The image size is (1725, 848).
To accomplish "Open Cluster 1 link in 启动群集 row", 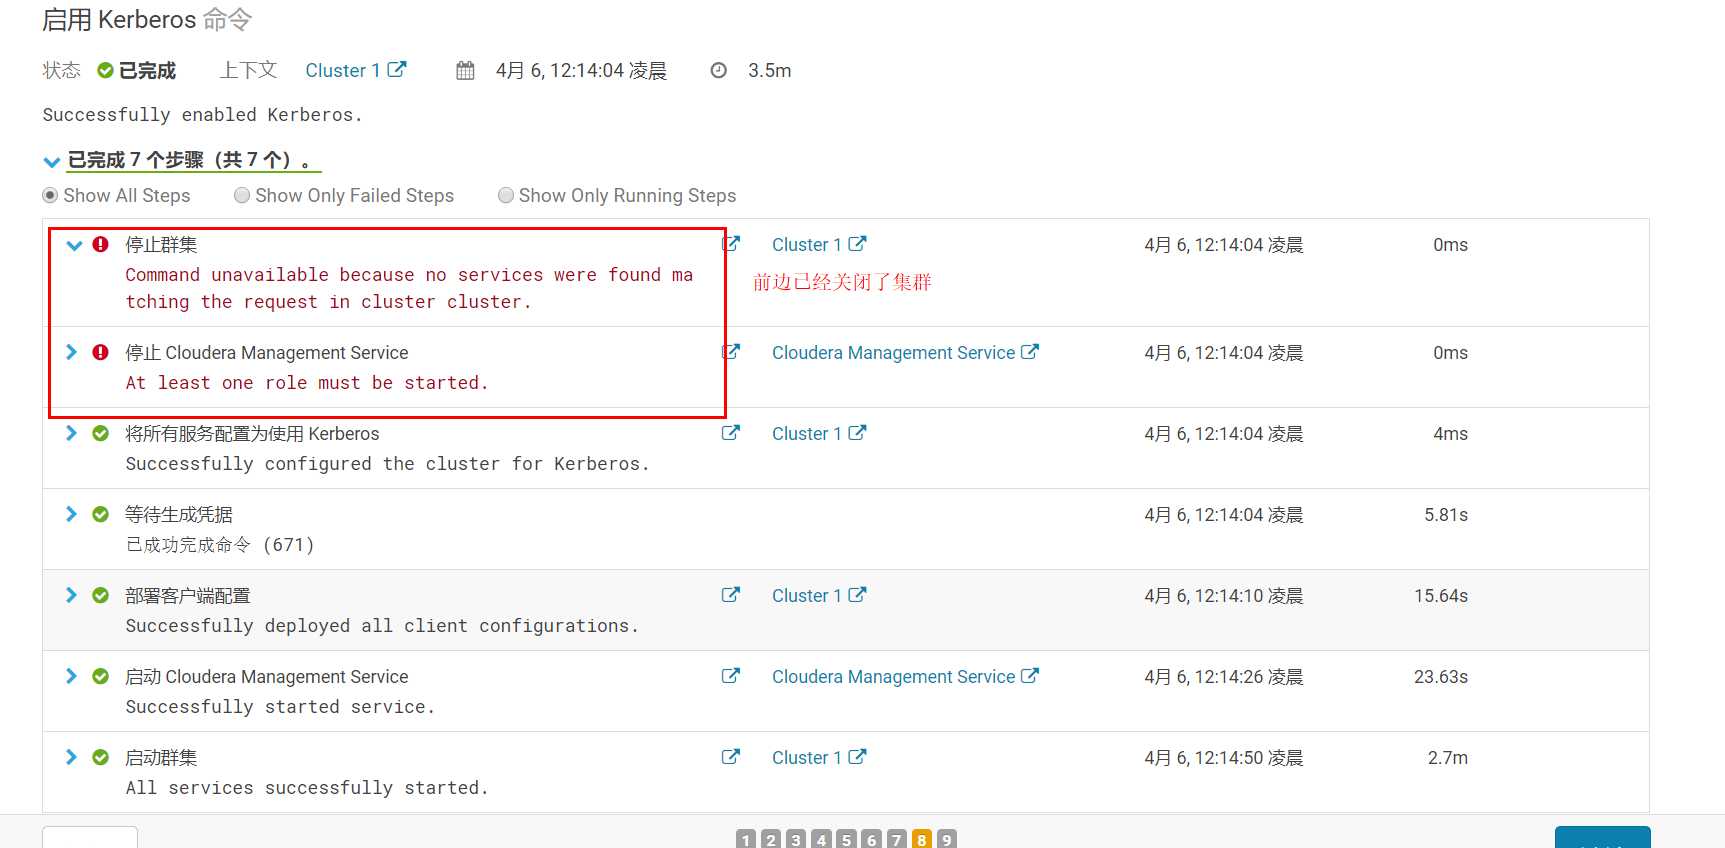I will tap(806, 757).
